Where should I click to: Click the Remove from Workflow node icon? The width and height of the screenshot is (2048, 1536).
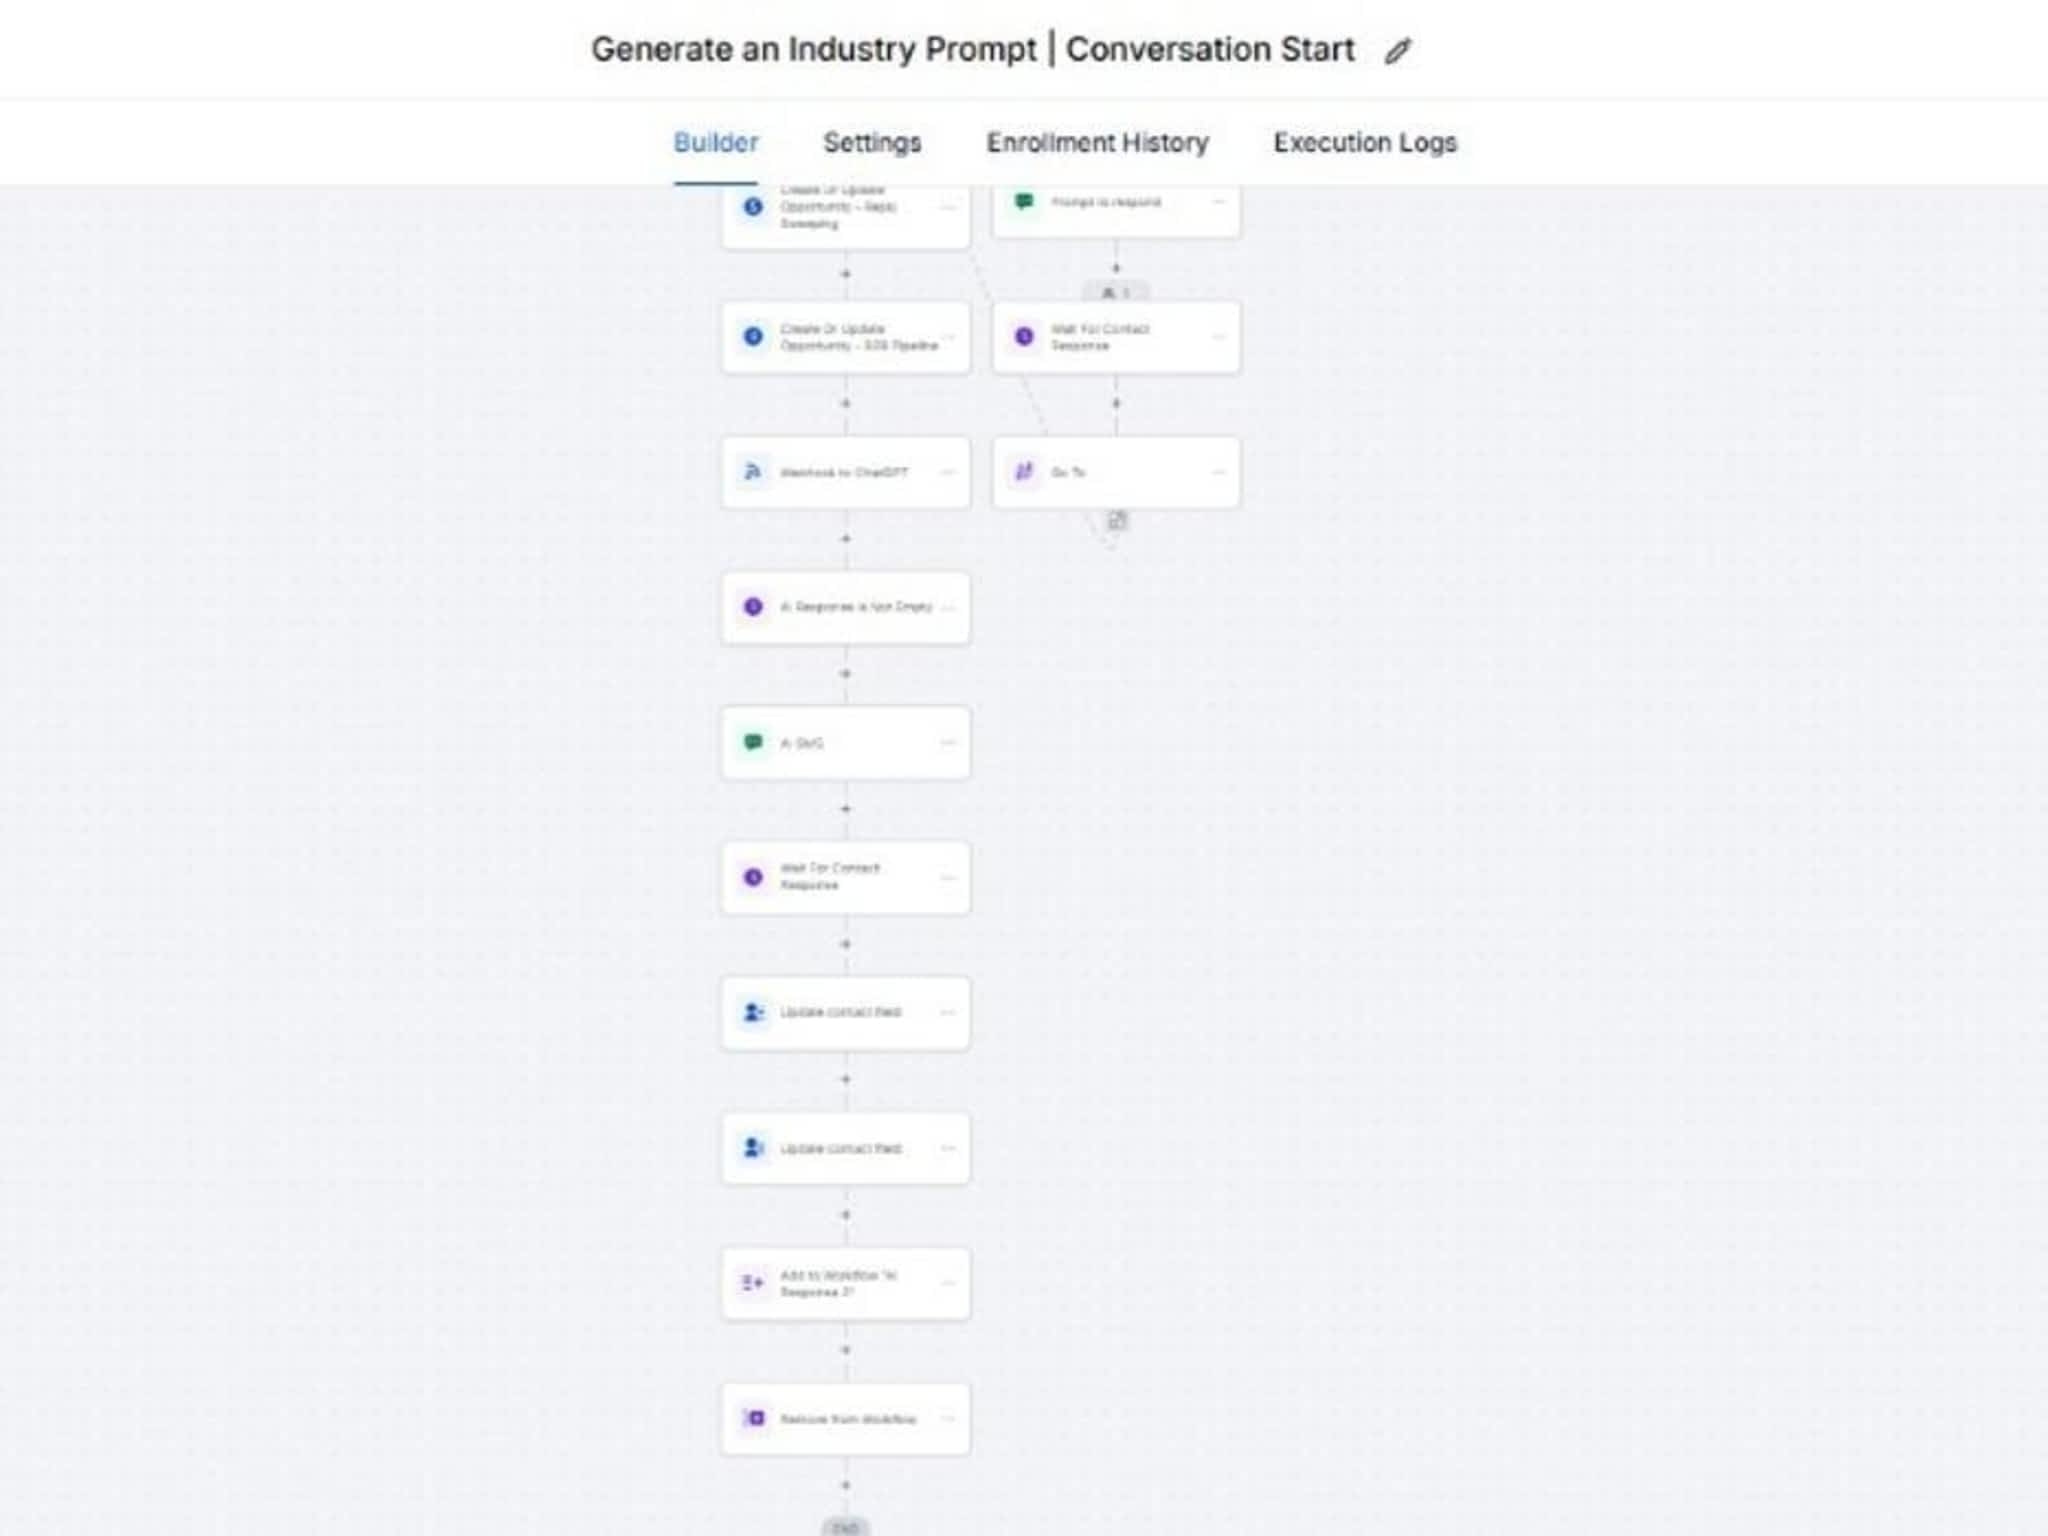(754, 1418)
